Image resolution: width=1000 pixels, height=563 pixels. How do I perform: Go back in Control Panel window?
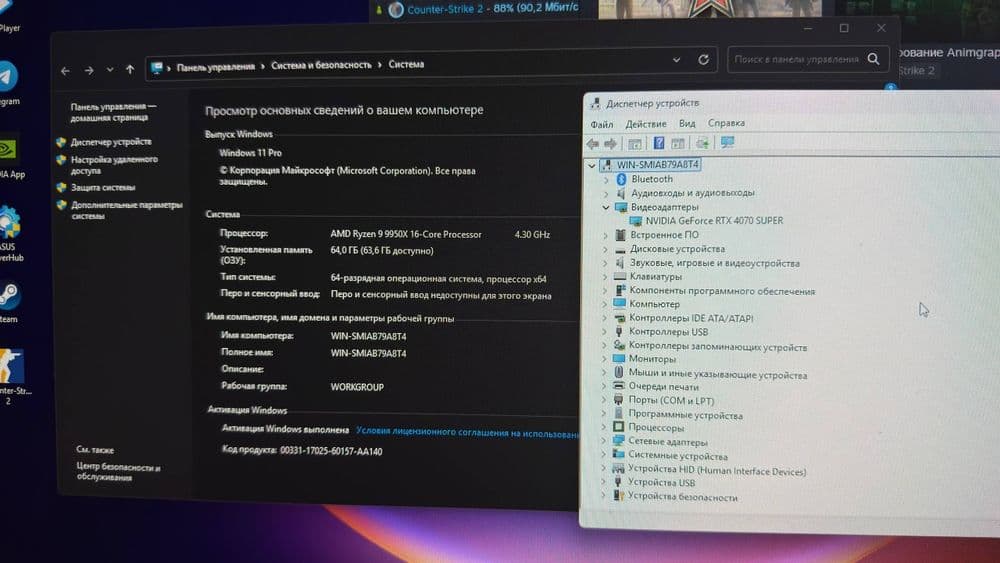click(x=65, y=71)
